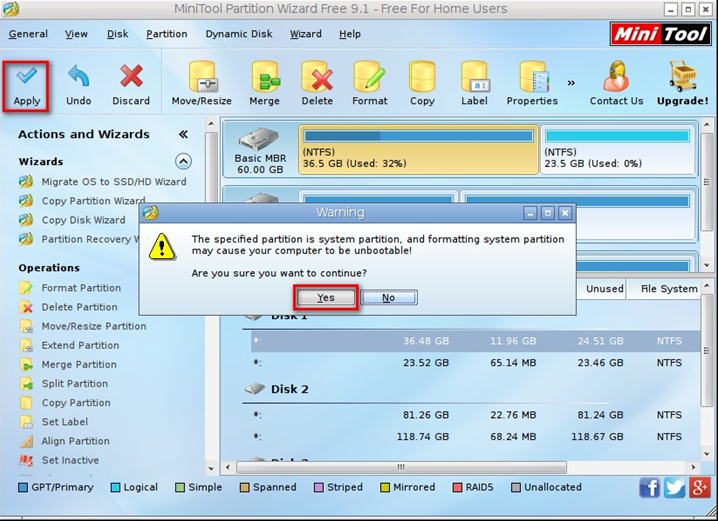This screenshot has height=521, width=718.
Task: Show more toolbar items chevron
Action: point(571,83)
